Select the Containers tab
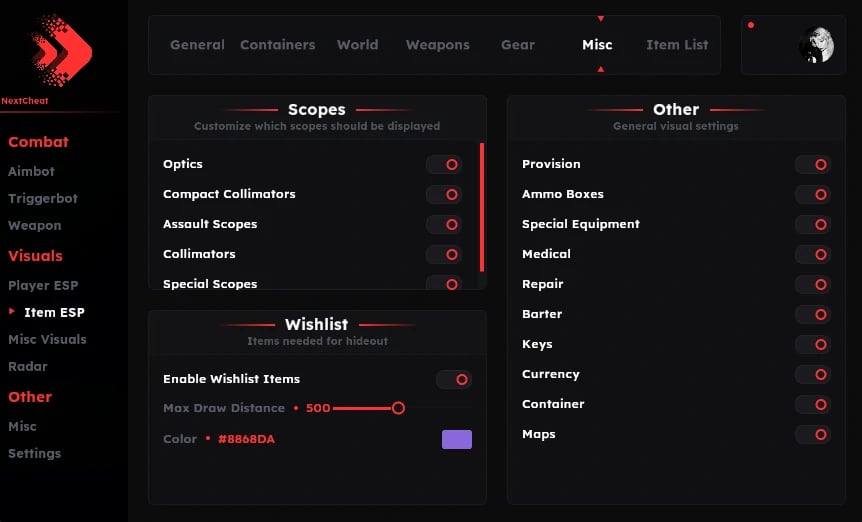Screen dimensions: 862x522 (277, 45)
